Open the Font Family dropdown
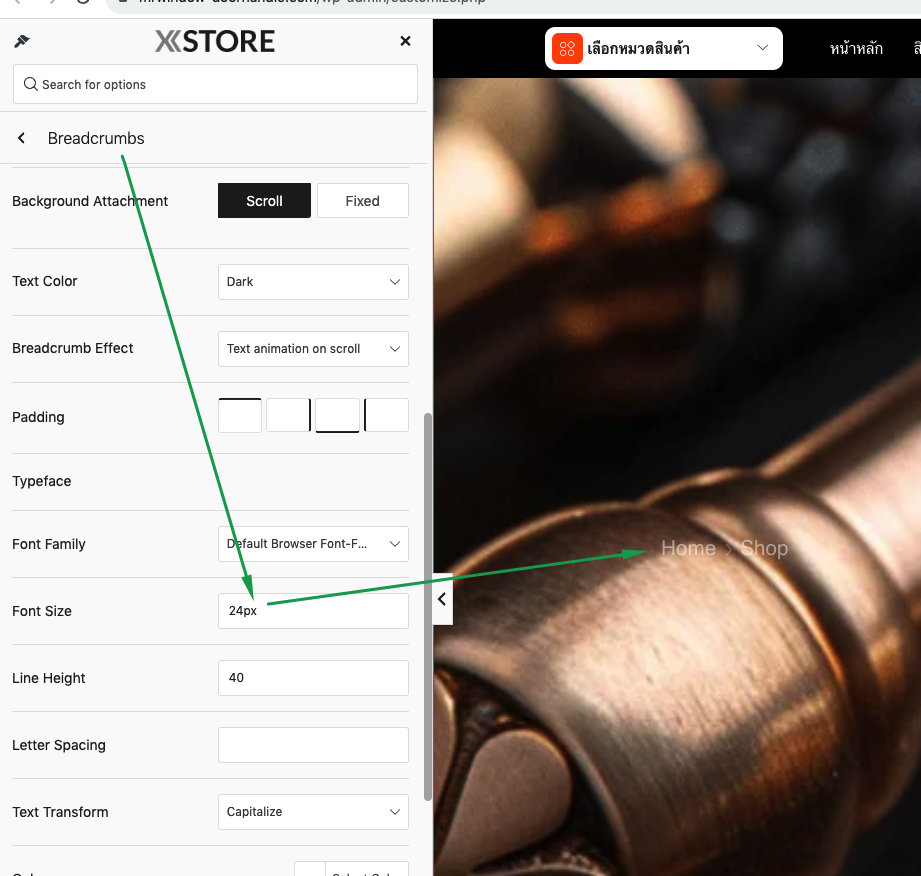 313,543
